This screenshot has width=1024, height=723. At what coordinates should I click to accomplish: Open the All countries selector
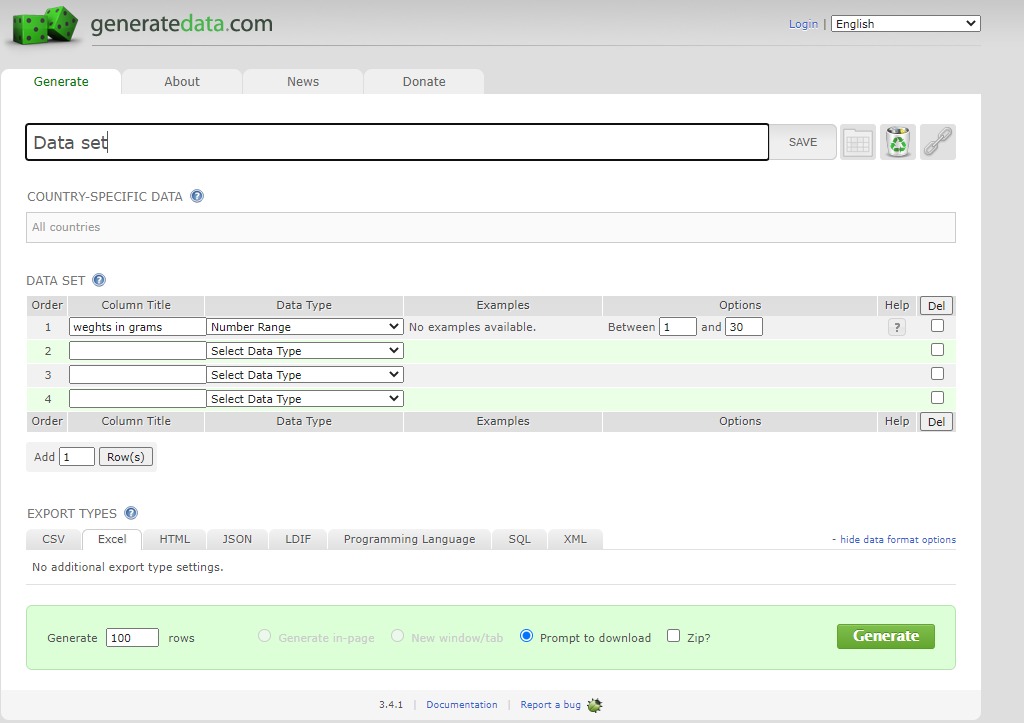pos(490,227)
